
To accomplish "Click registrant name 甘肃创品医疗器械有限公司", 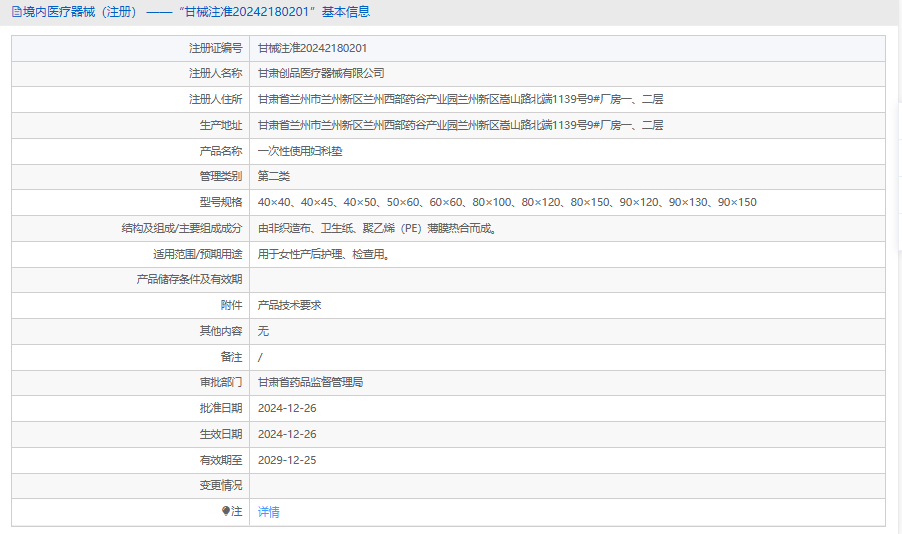I will click(x=321, y=73).
